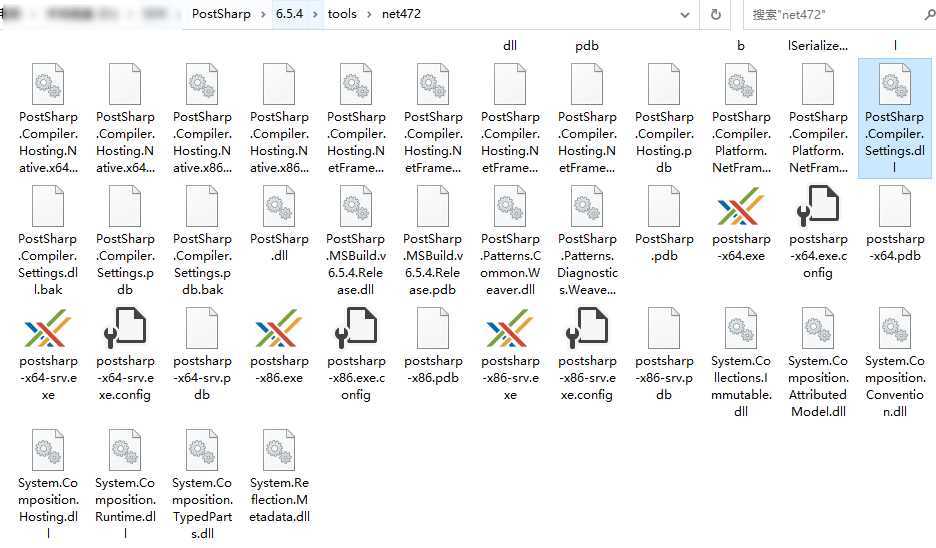Screen dimensions: 936x548
Task: Select postsharp-x86-srv.exe.config file
Action: point(587,354)
